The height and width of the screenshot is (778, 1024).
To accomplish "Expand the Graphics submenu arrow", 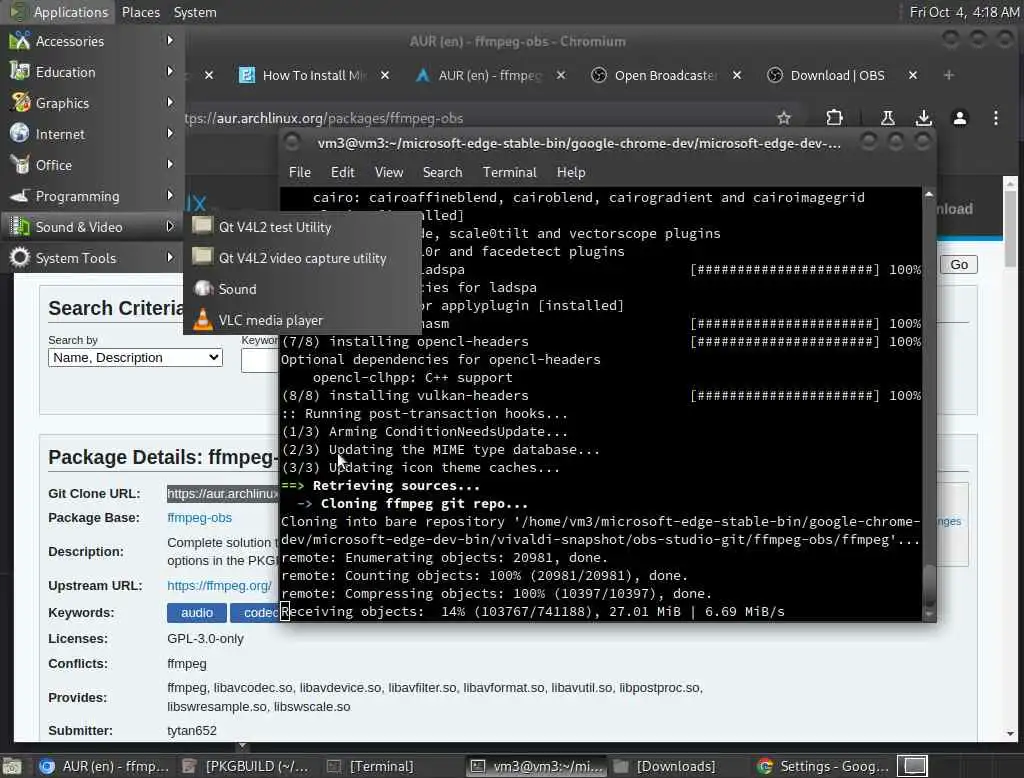I will click(x=170, y=103).
